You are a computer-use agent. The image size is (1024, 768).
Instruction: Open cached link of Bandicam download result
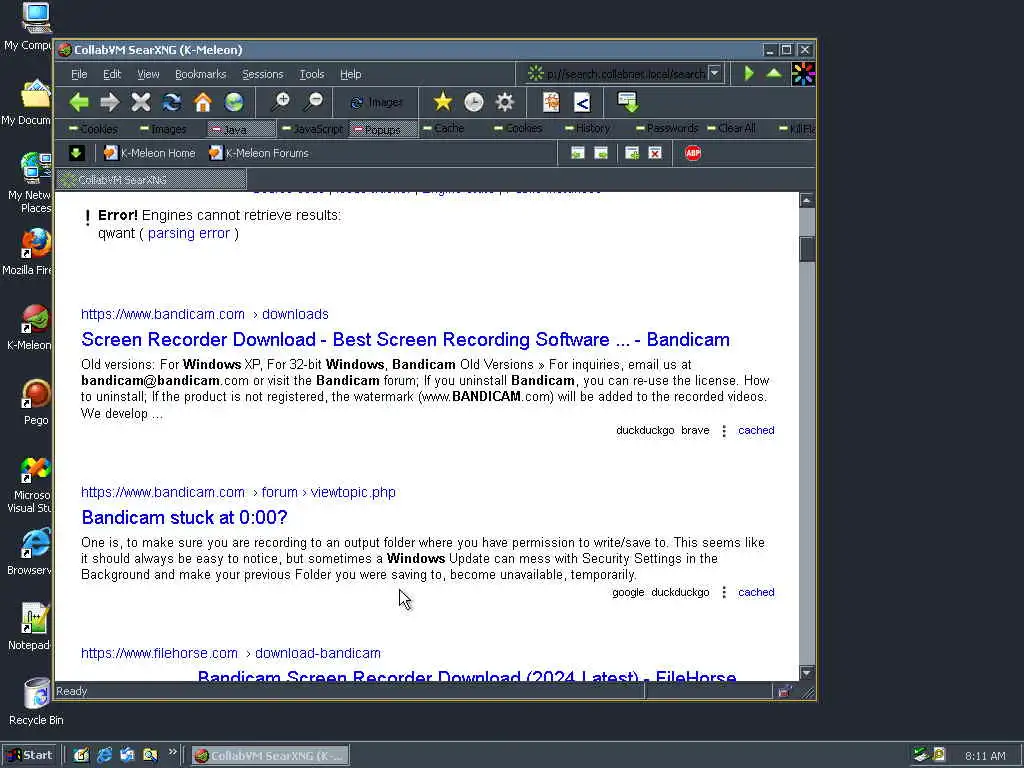click(x=756, y=430)
